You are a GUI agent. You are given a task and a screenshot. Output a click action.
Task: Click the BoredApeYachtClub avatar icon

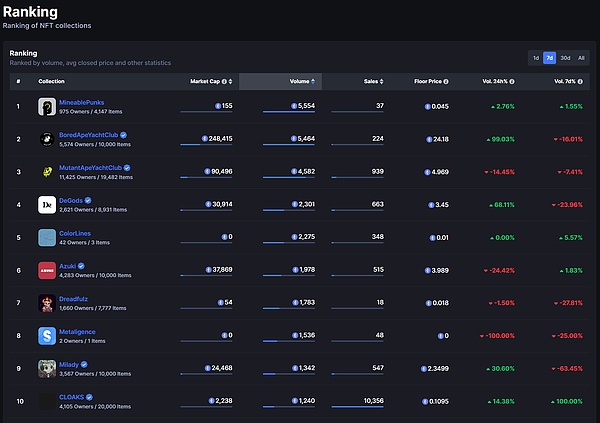point(46,139)
